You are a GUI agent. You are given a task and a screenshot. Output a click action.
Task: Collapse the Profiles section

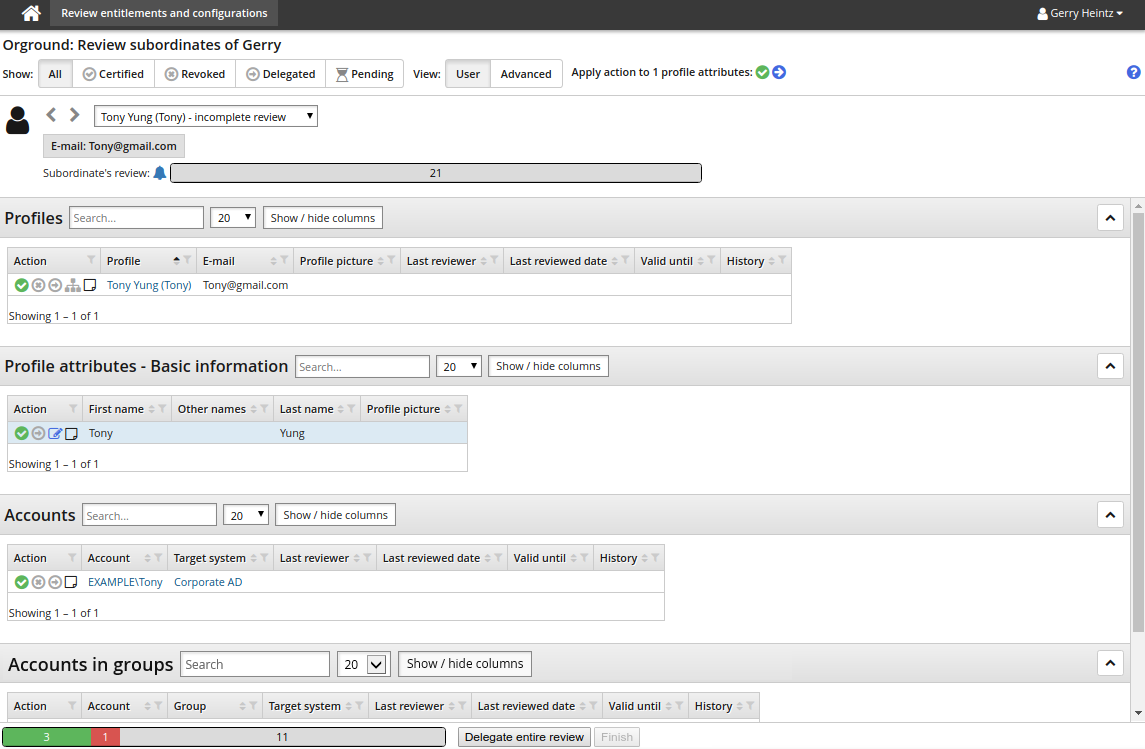click(x=1110, y=218)
